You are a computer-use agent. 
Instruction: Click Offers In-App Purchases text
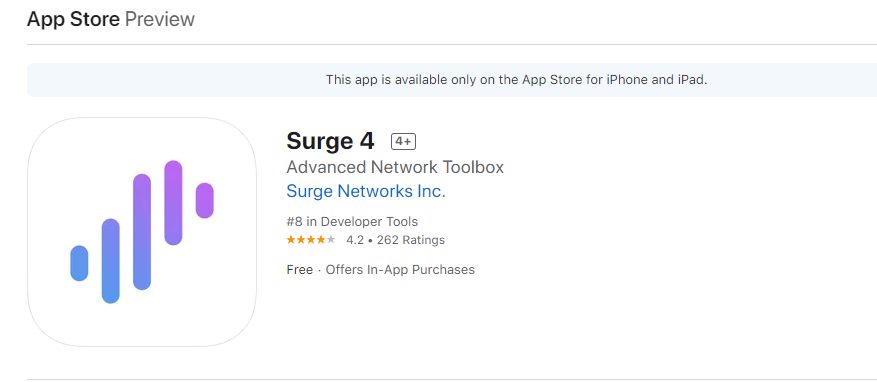click(400, 270)
